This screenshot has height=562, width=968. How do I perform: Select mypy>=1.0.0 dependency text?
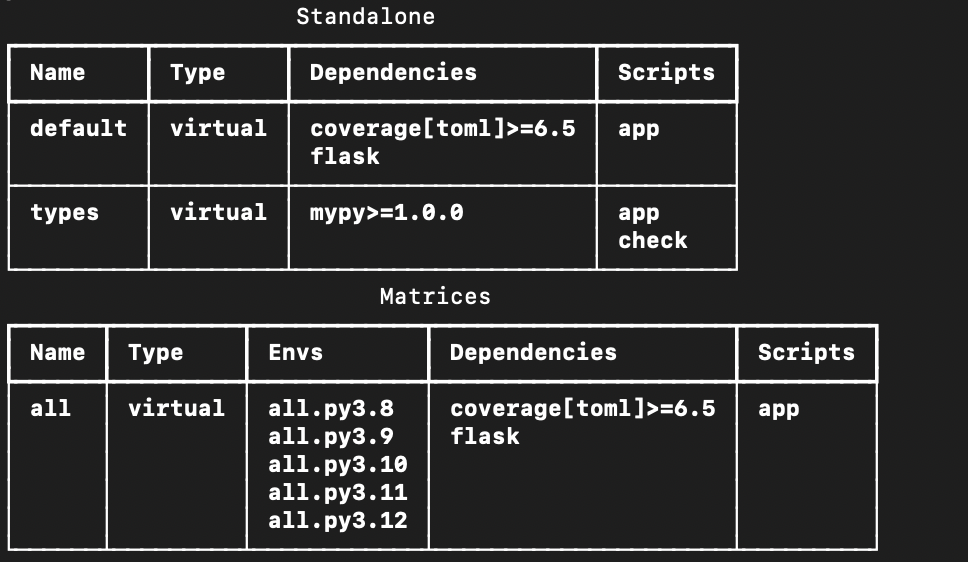(386, 213)
